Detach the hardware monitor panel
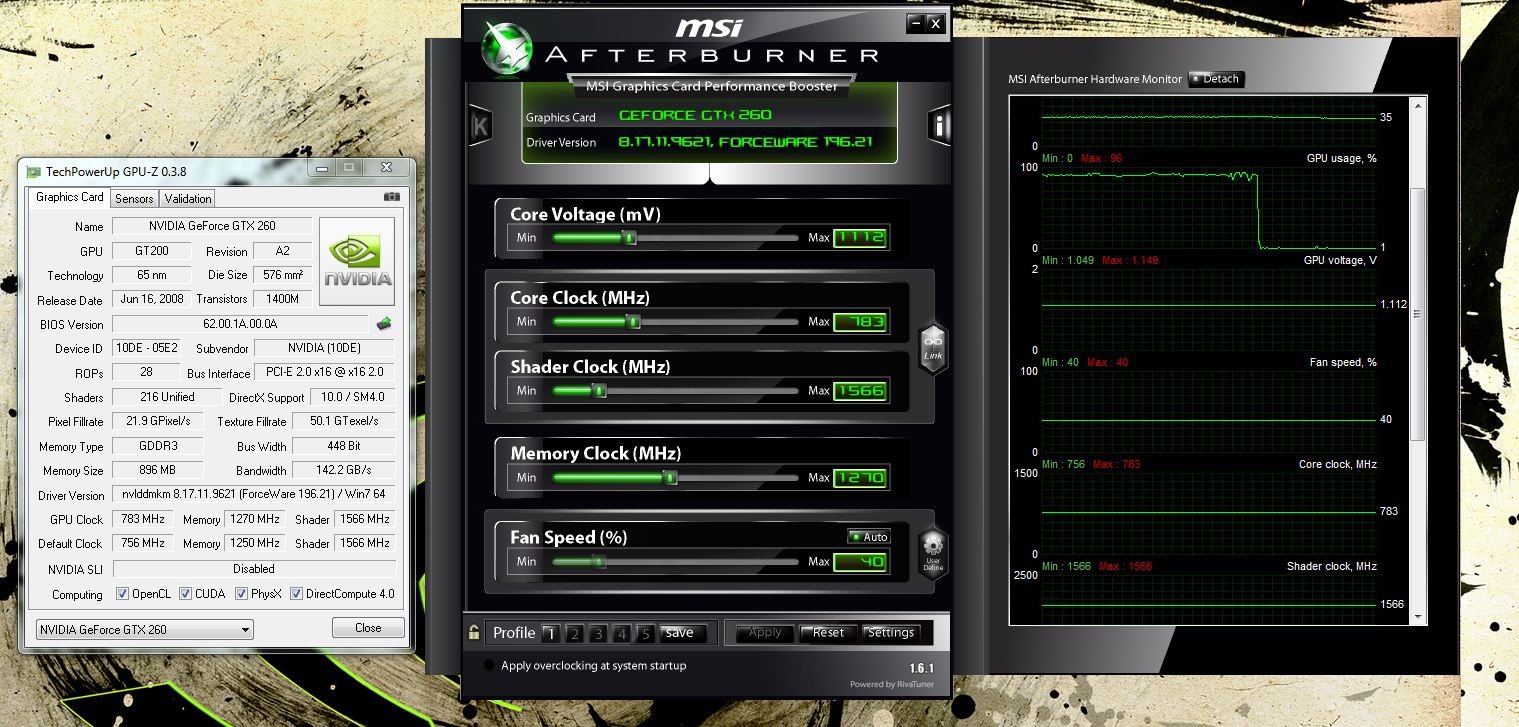Screen dimensions: 1519x727 1215,79
